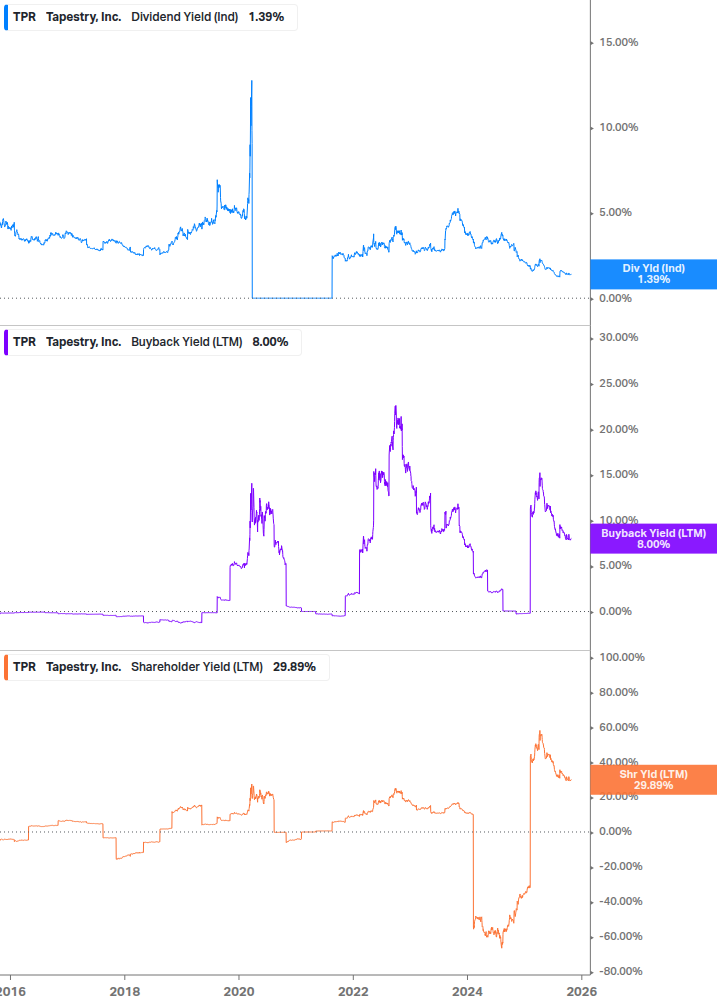Click the 2022 label on the time axis
Screen dimensions: 717x1005
[353, 991]
